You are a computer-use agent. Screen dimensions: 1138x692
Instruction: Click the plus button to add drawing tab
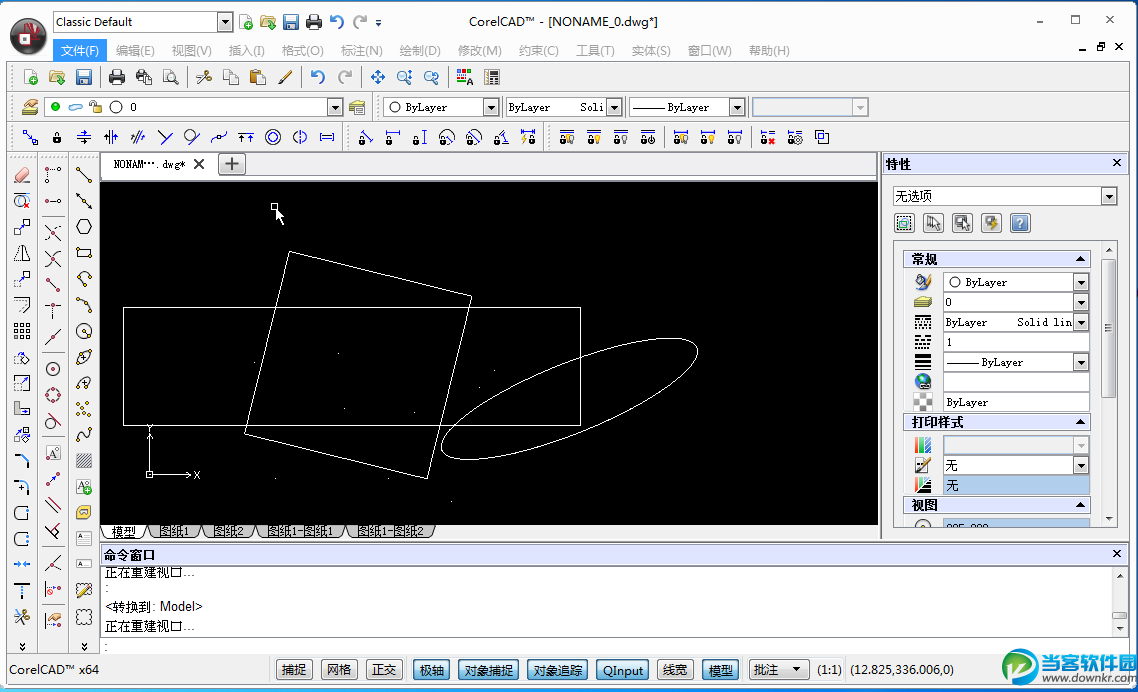pyautogui.click(x=232, y=164)
